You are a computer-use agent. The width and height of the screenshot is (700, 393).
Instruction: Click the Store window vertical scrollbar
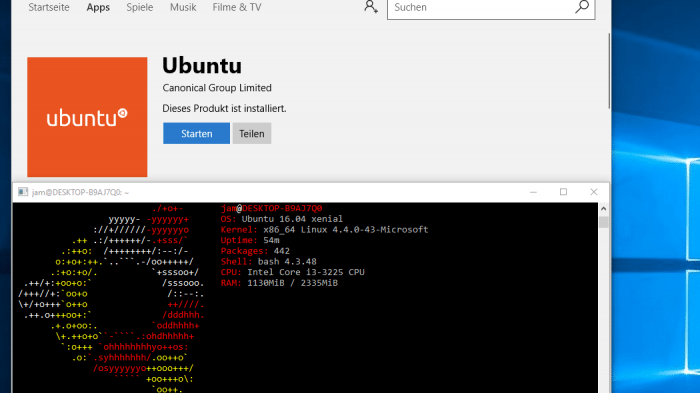pyautogui.click(x=609, y=71)
